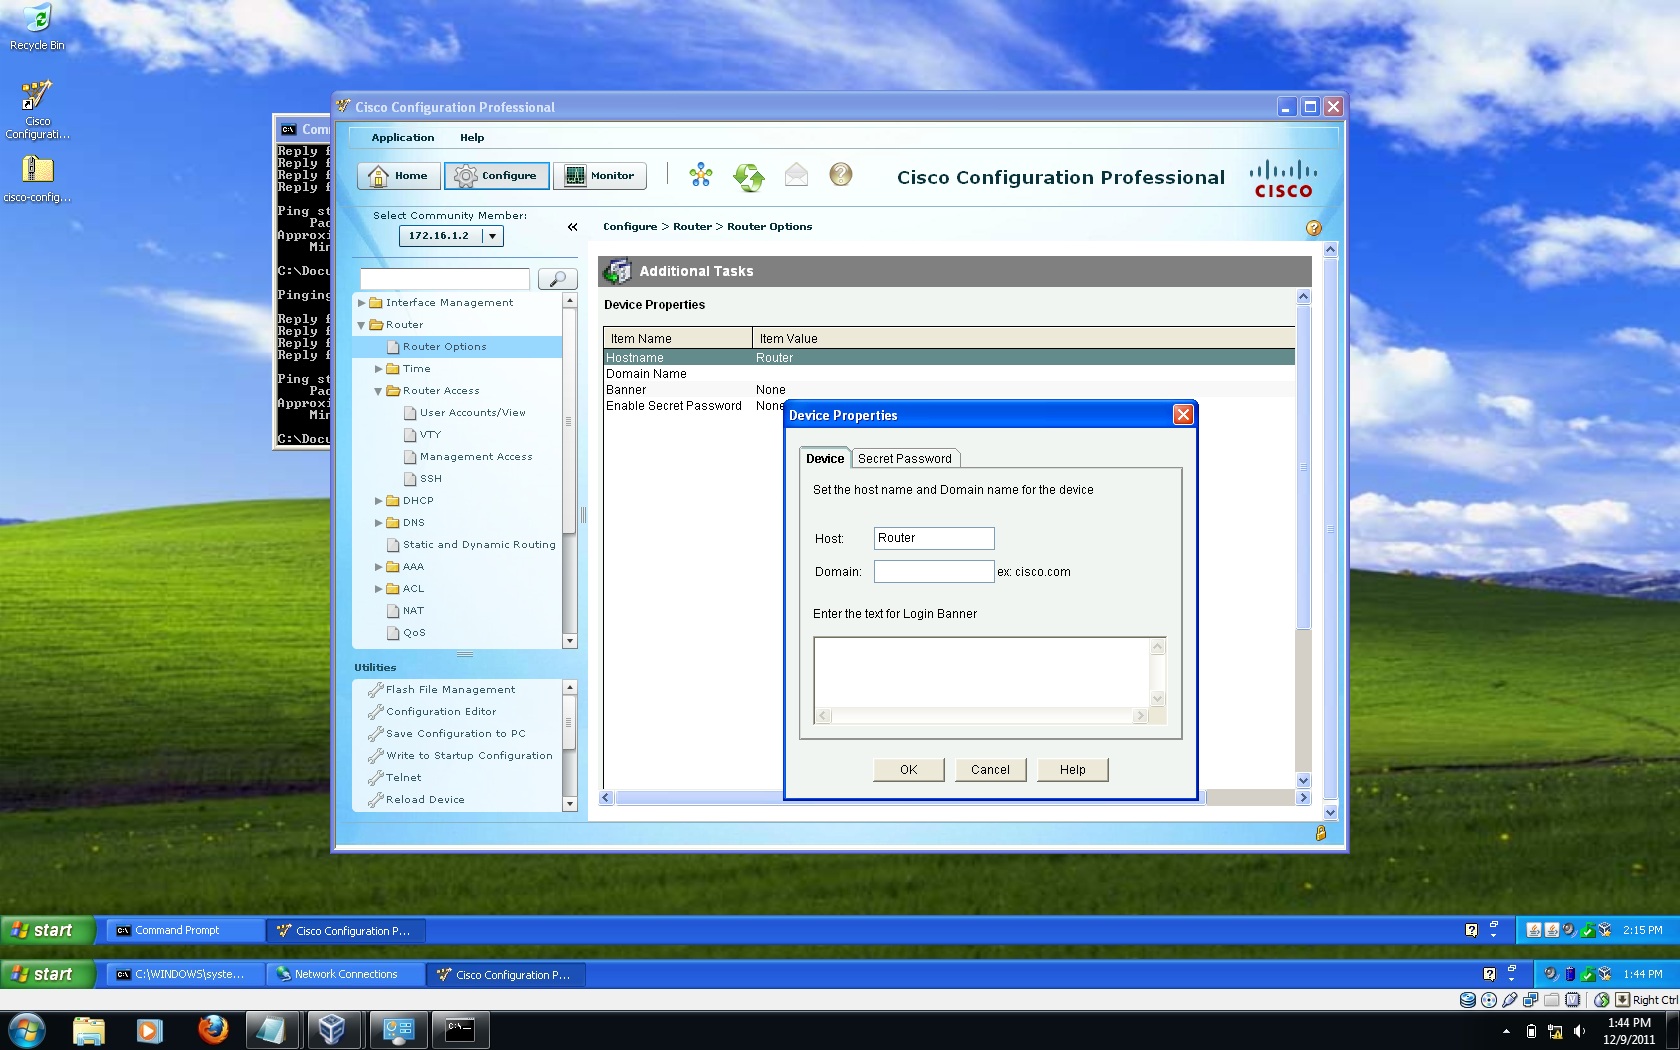This screenshot has height=1050, width=1680.
Task: Click the green refresh arrows icon
Action: 748,177
